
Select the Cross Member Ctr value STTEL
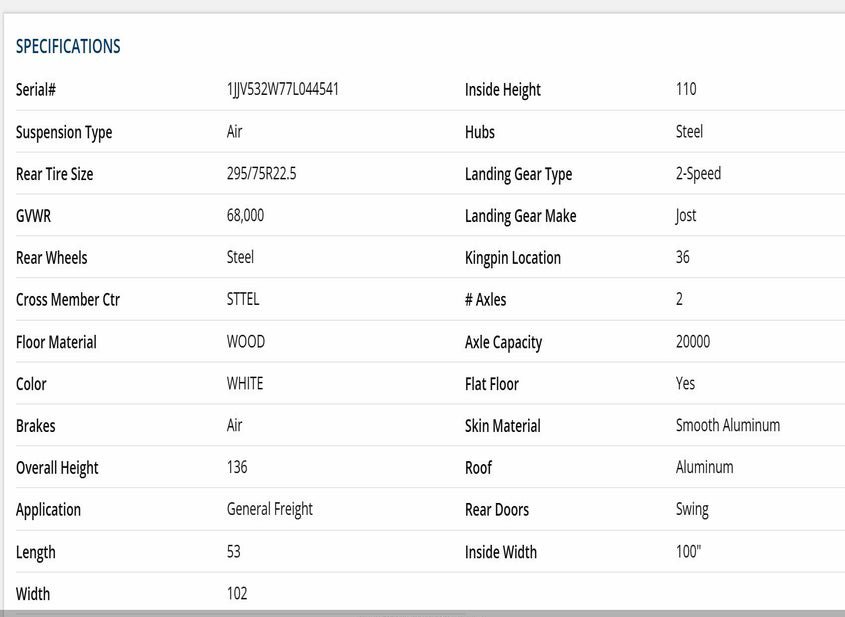(x=243, y=299)
